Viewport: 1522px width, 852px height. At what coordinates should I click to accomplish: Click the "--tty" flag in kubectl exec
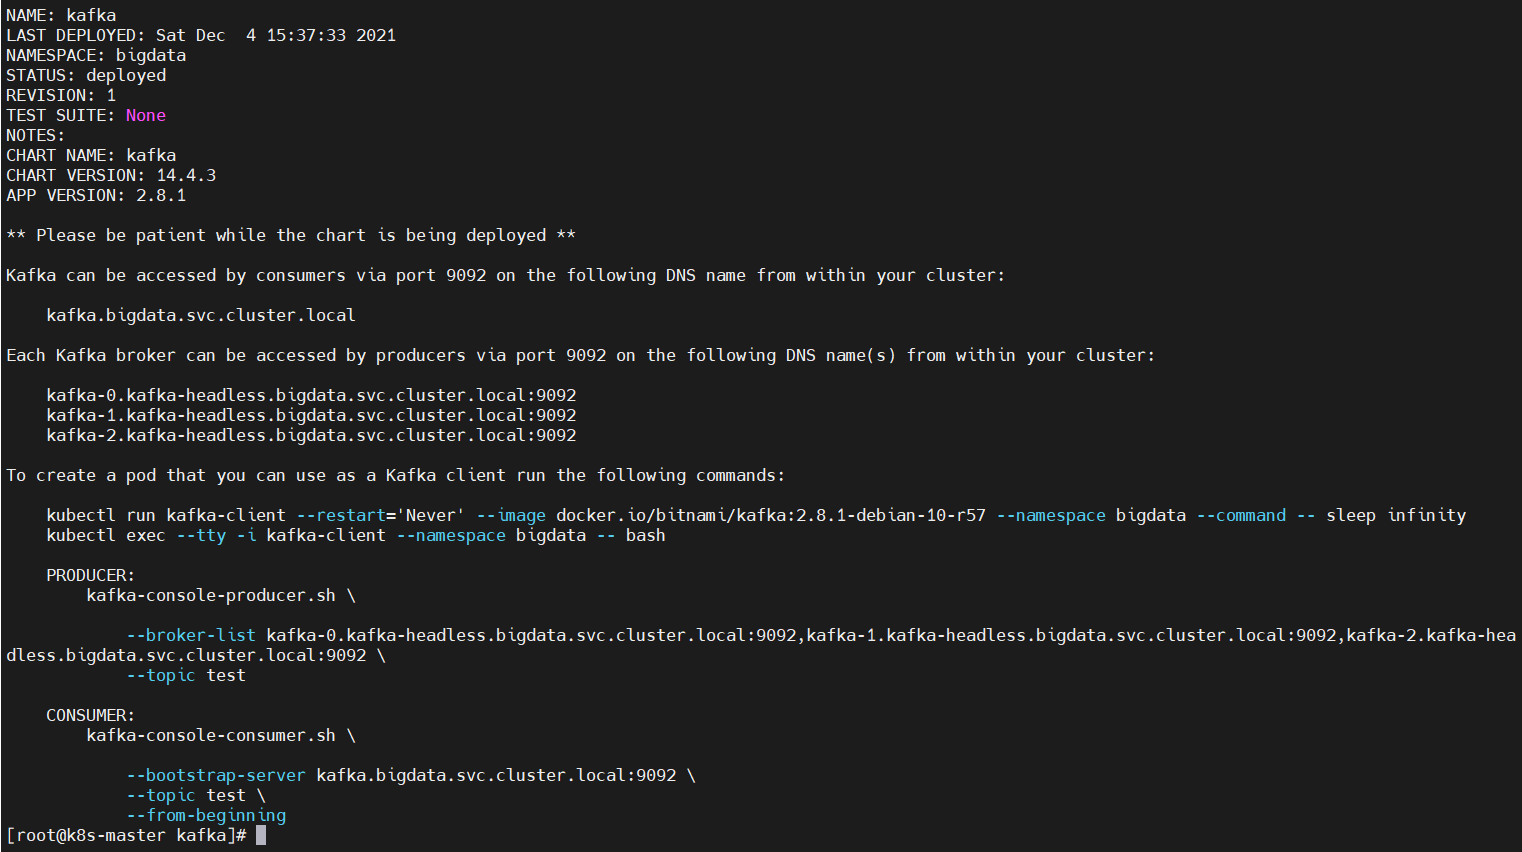201,535
